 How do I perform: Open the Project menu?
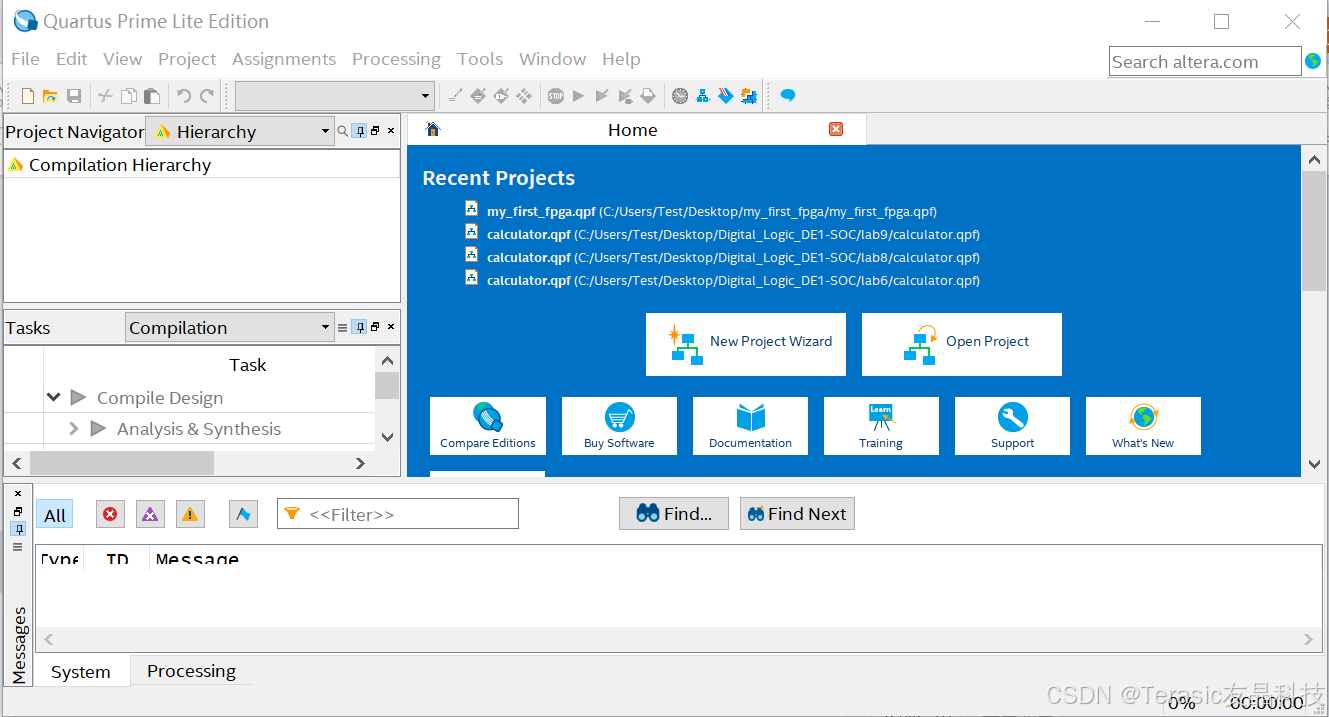click(x=187, y=59)
